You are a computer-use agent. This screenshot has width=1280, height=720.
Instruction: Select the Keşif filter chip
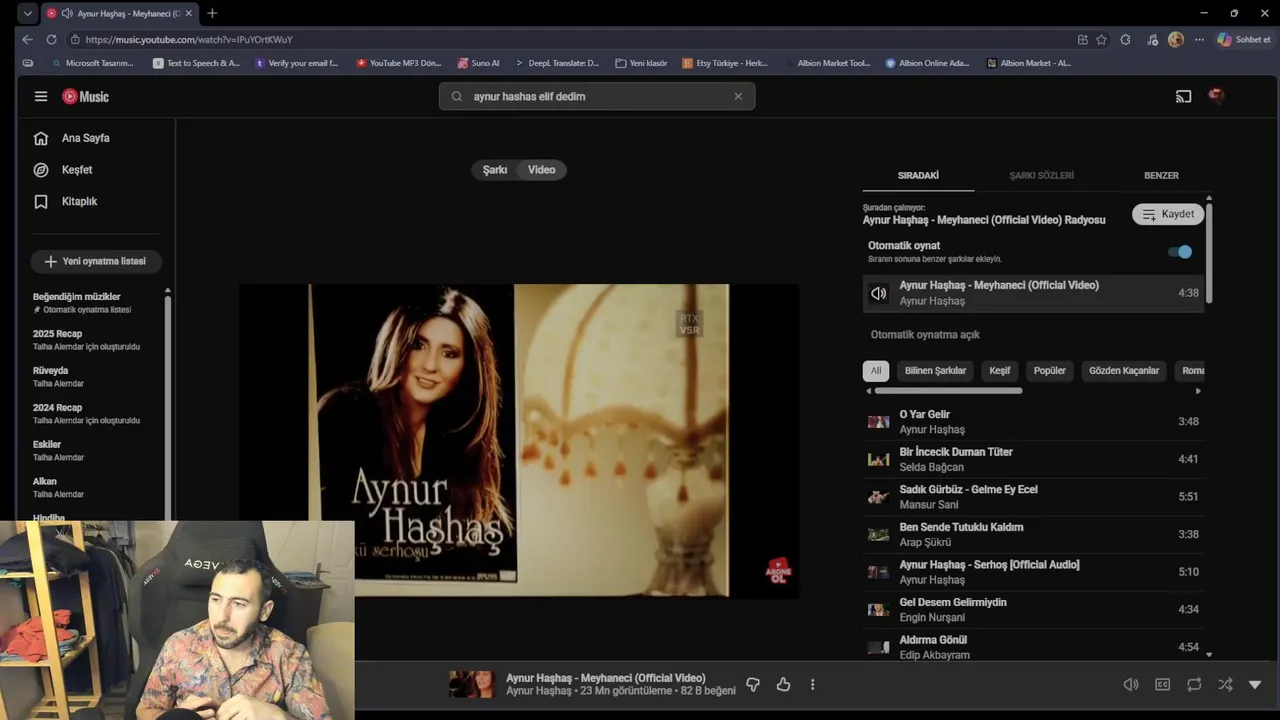tap(1000, 371)
